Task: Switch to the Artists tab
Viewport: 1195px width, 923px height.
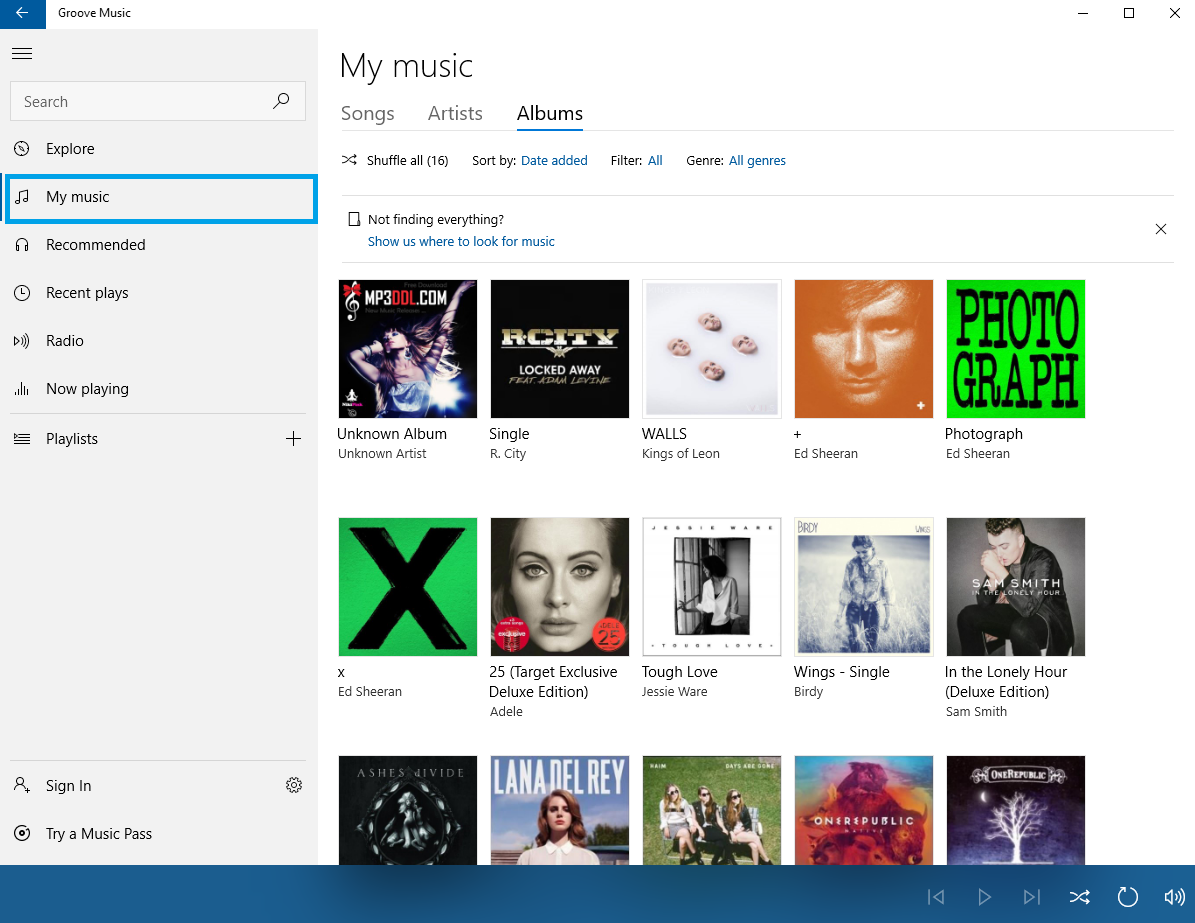Action: point(455,114)
